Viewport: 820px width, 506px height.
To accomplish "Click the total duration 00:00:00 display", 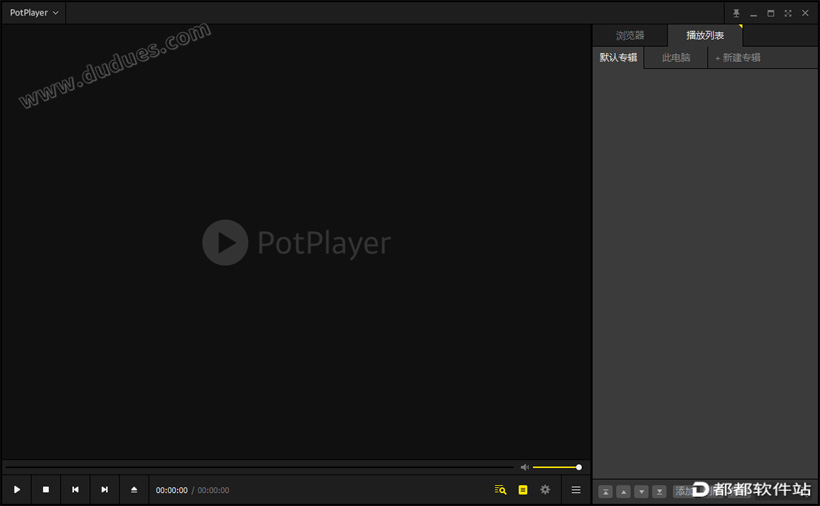I will (213, 490).
